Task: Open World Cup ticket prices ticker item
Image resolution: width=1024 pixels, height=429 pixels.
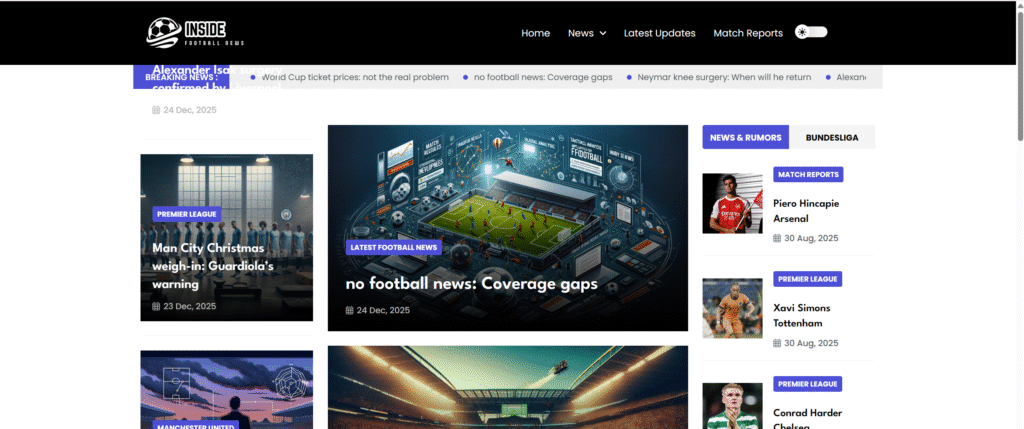Action: (x=355, y=77)
